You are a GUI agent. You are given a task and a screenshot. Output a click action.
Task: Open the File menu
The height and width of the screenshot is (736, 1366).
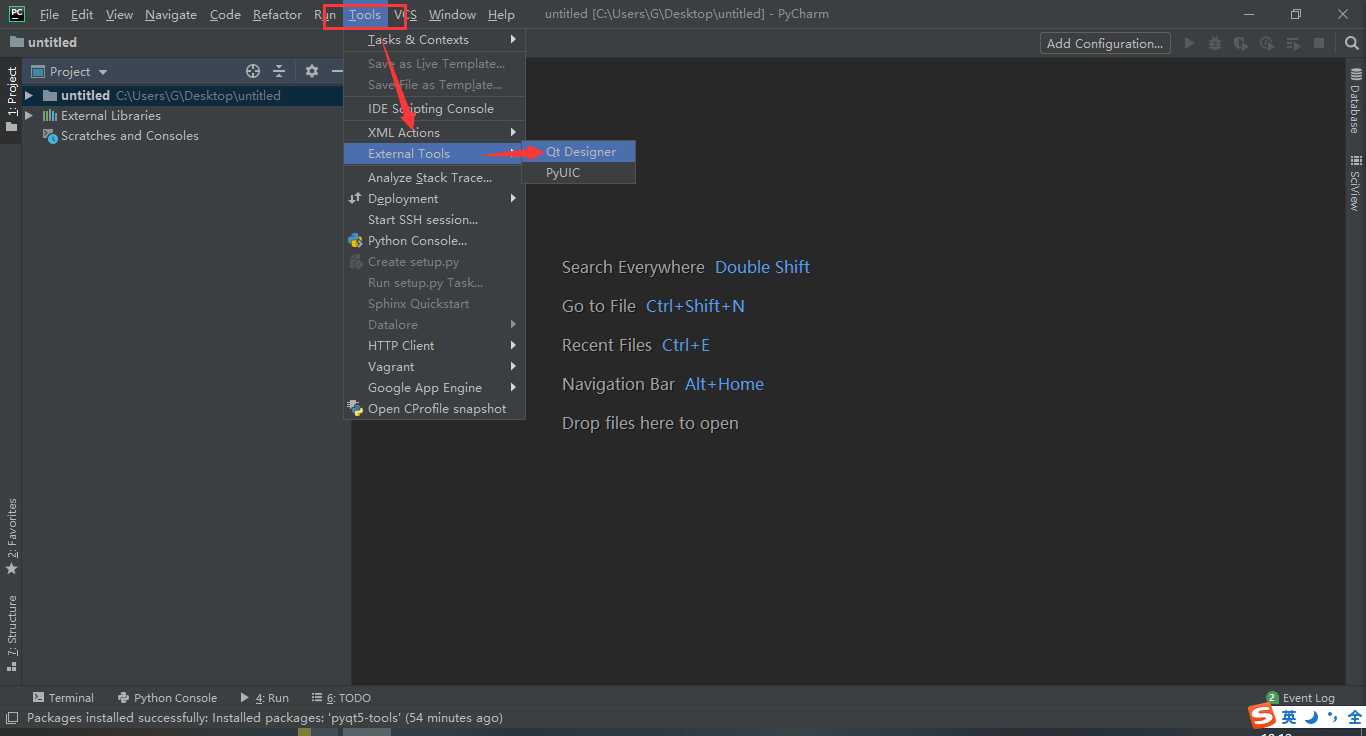coord(49,15)
